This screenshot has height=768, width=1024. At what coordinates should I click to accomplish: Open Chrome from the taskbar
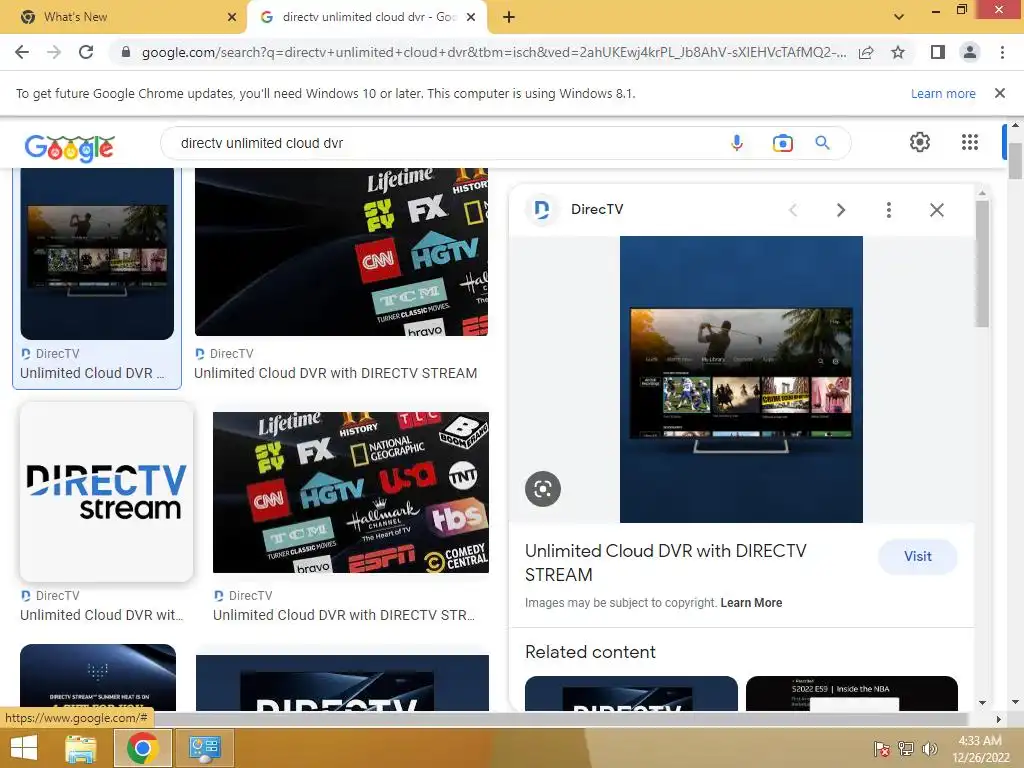coord(143,748)
